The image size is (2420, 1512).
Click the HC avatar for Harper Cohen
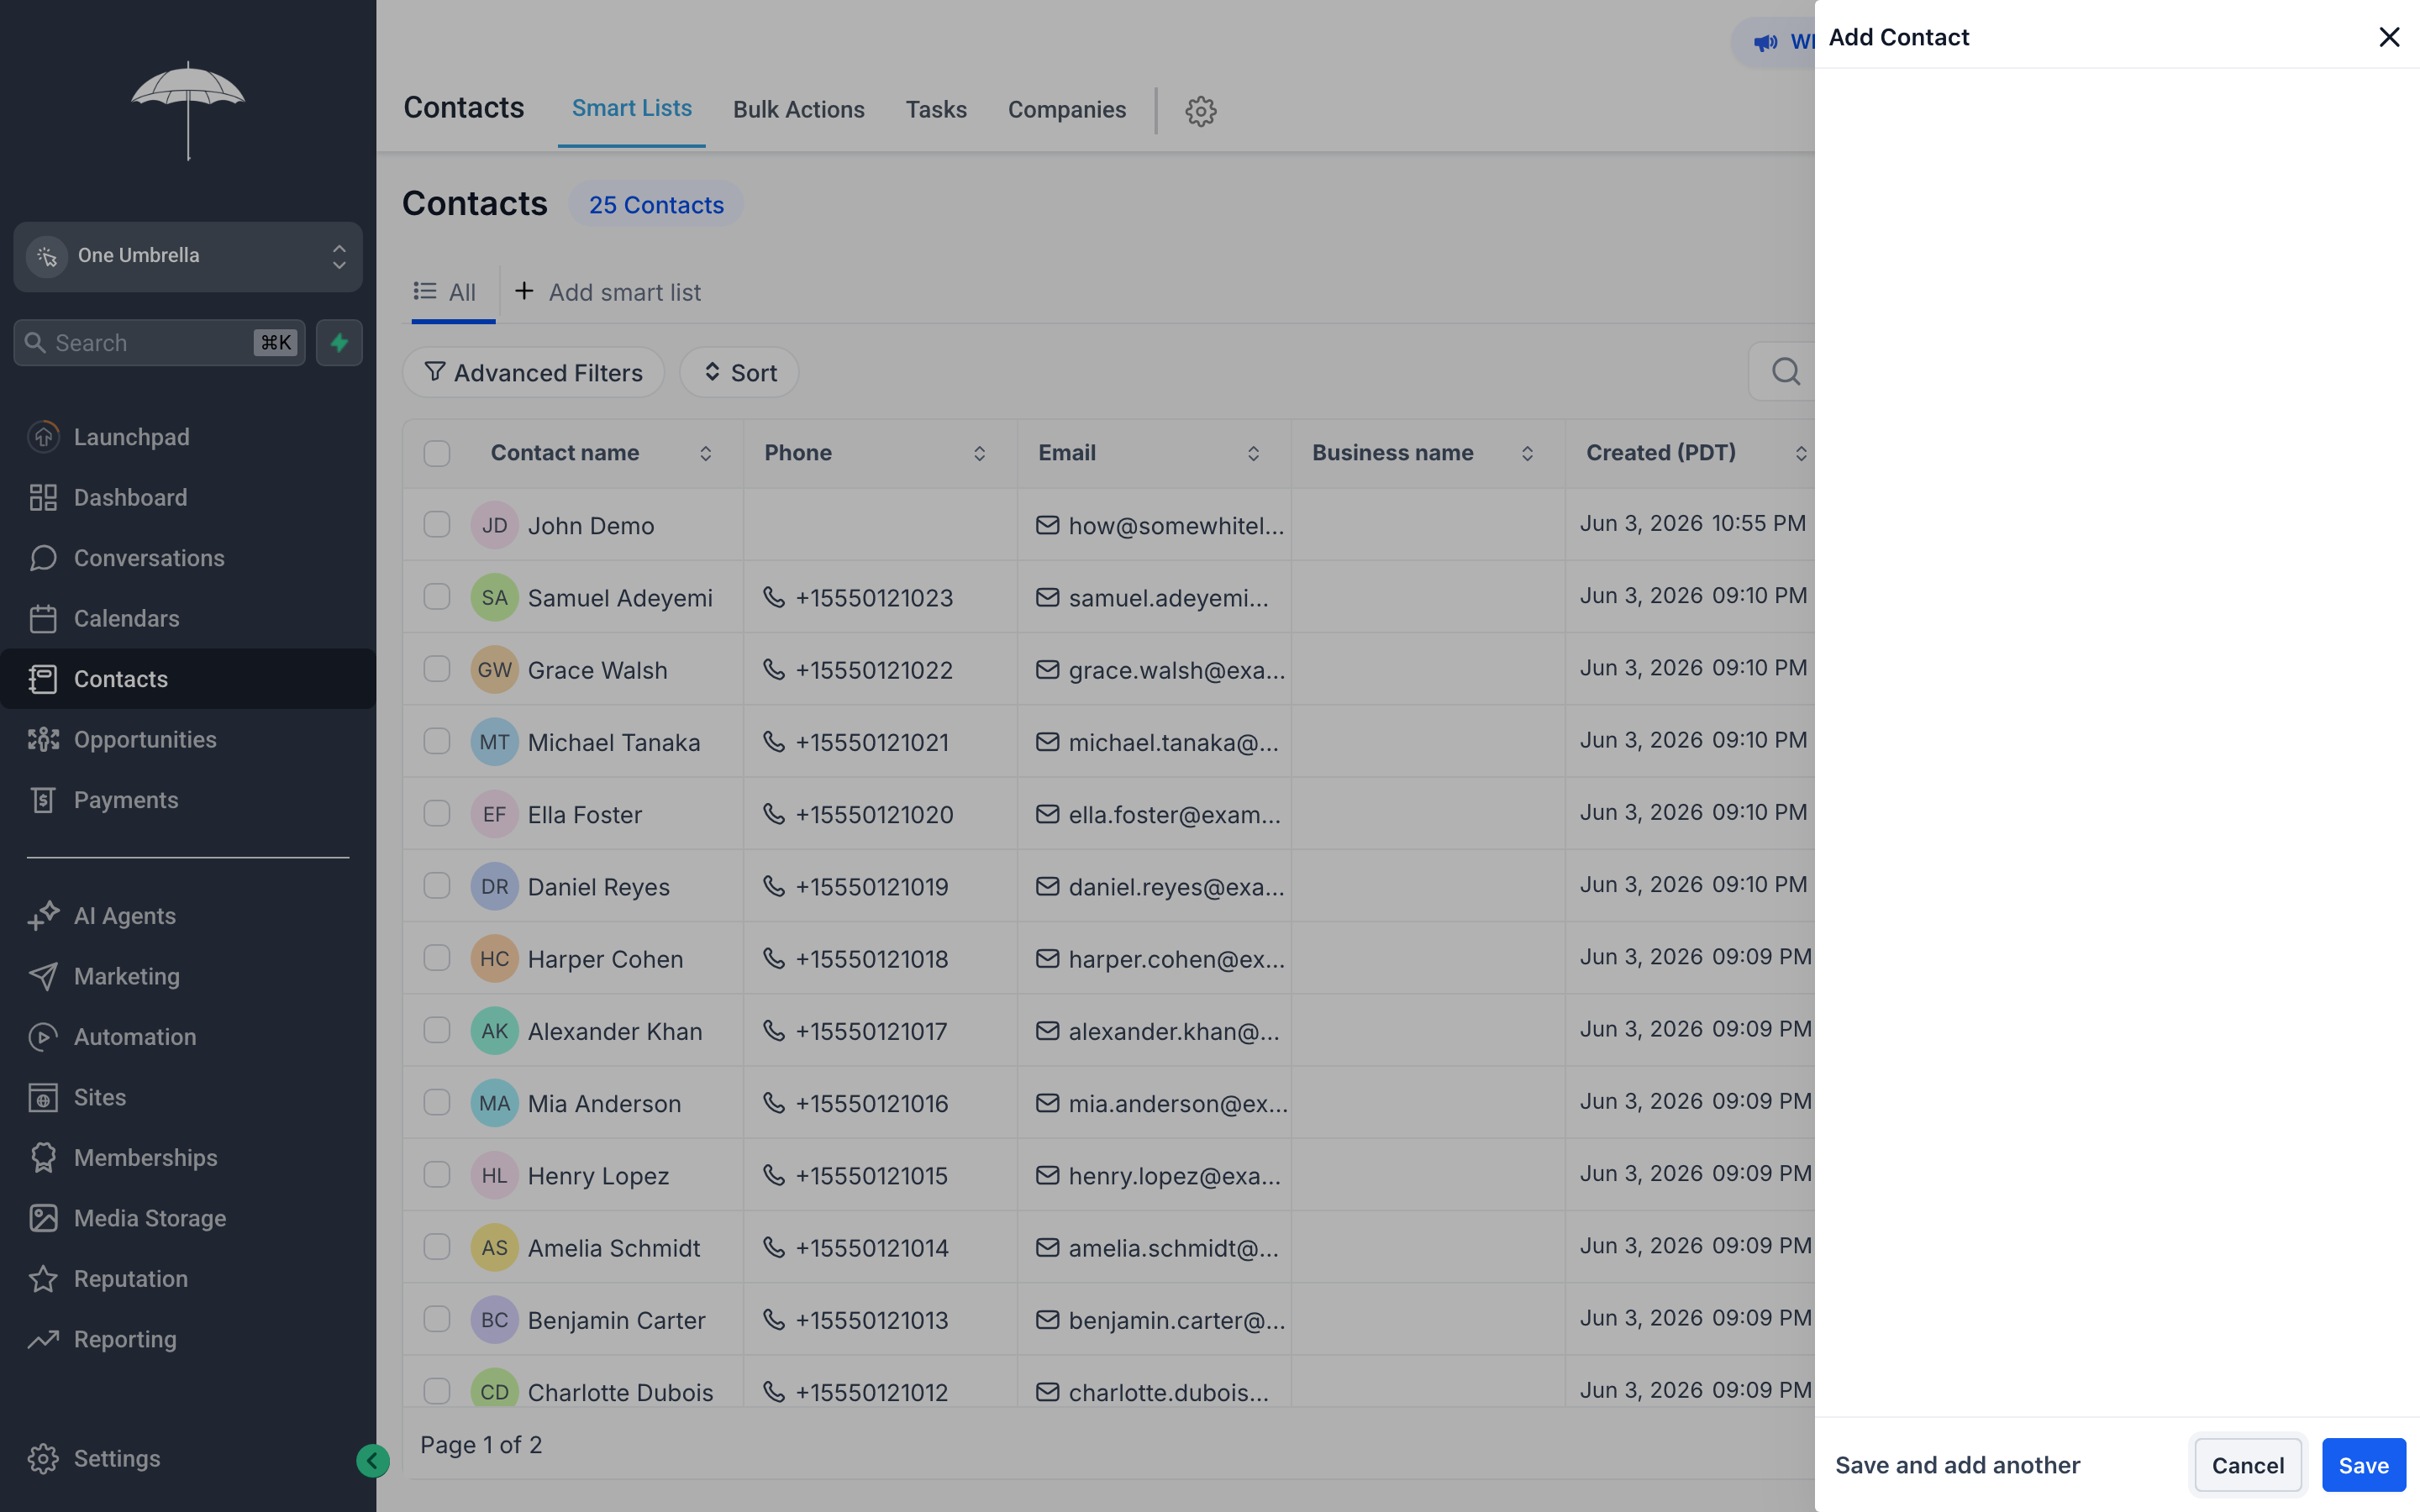(494, 958)
